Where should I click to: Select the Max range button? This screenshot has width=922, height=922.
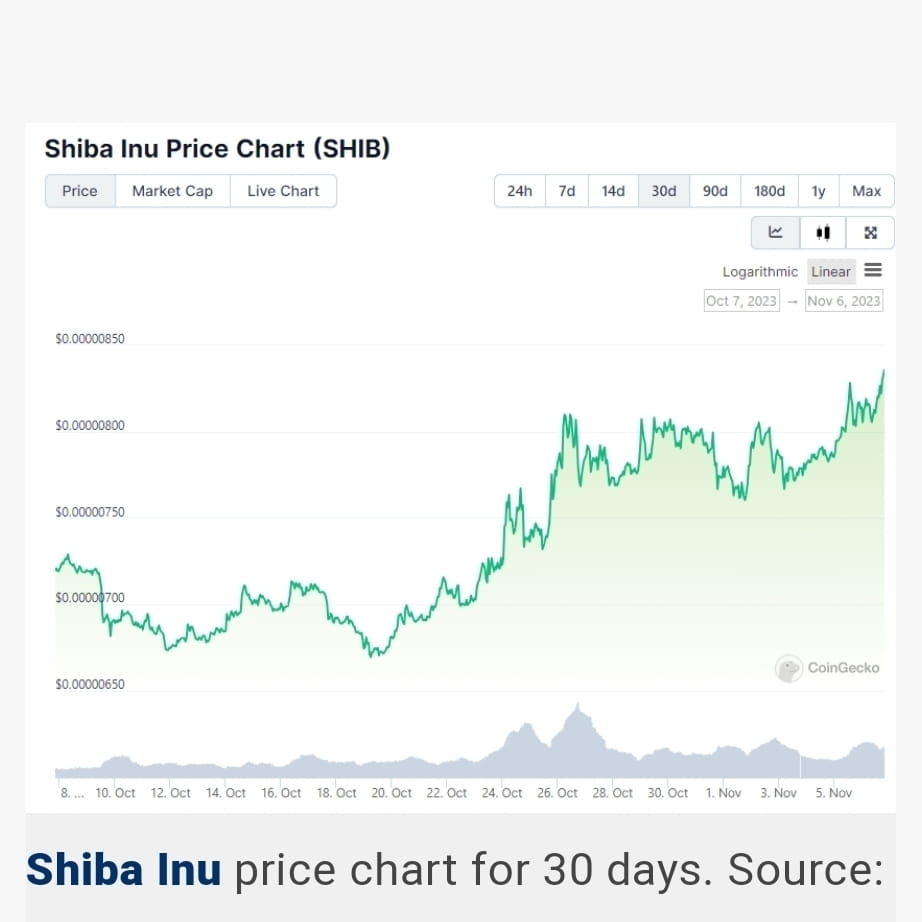(865, 191)
